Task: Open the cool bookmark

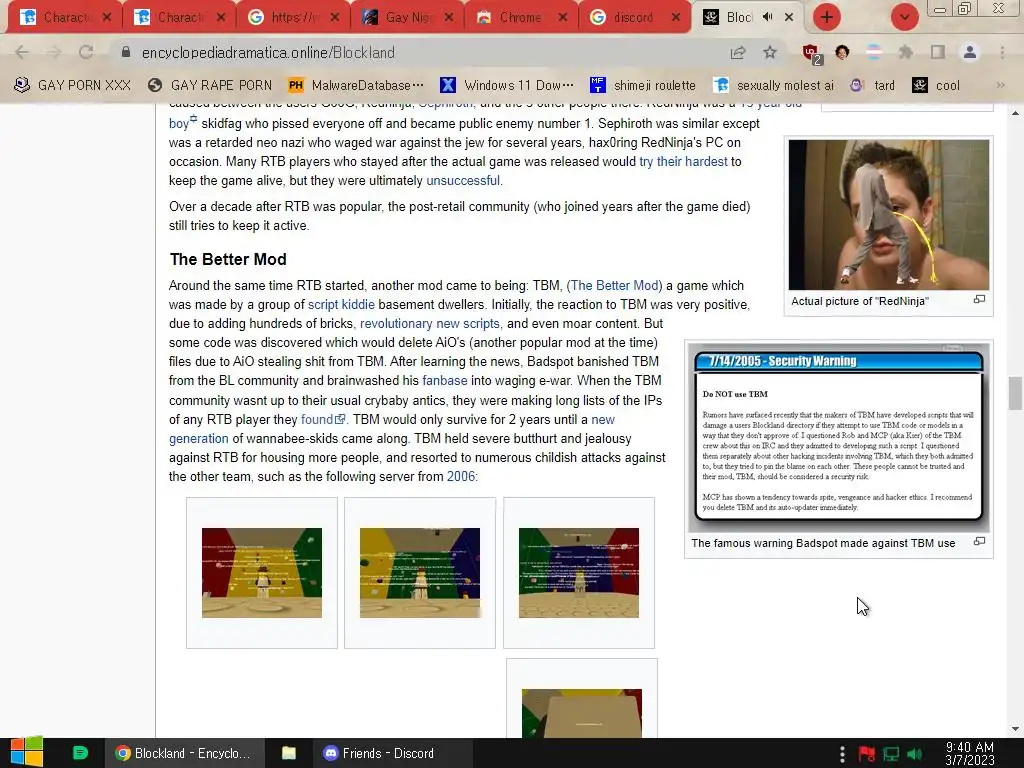Action: tap(936, 85)
